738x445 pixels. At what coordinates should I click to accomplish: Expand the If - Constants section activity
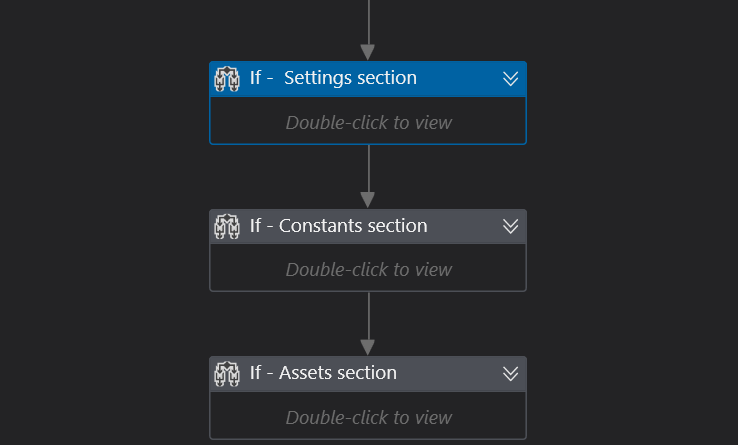[510, 226]
